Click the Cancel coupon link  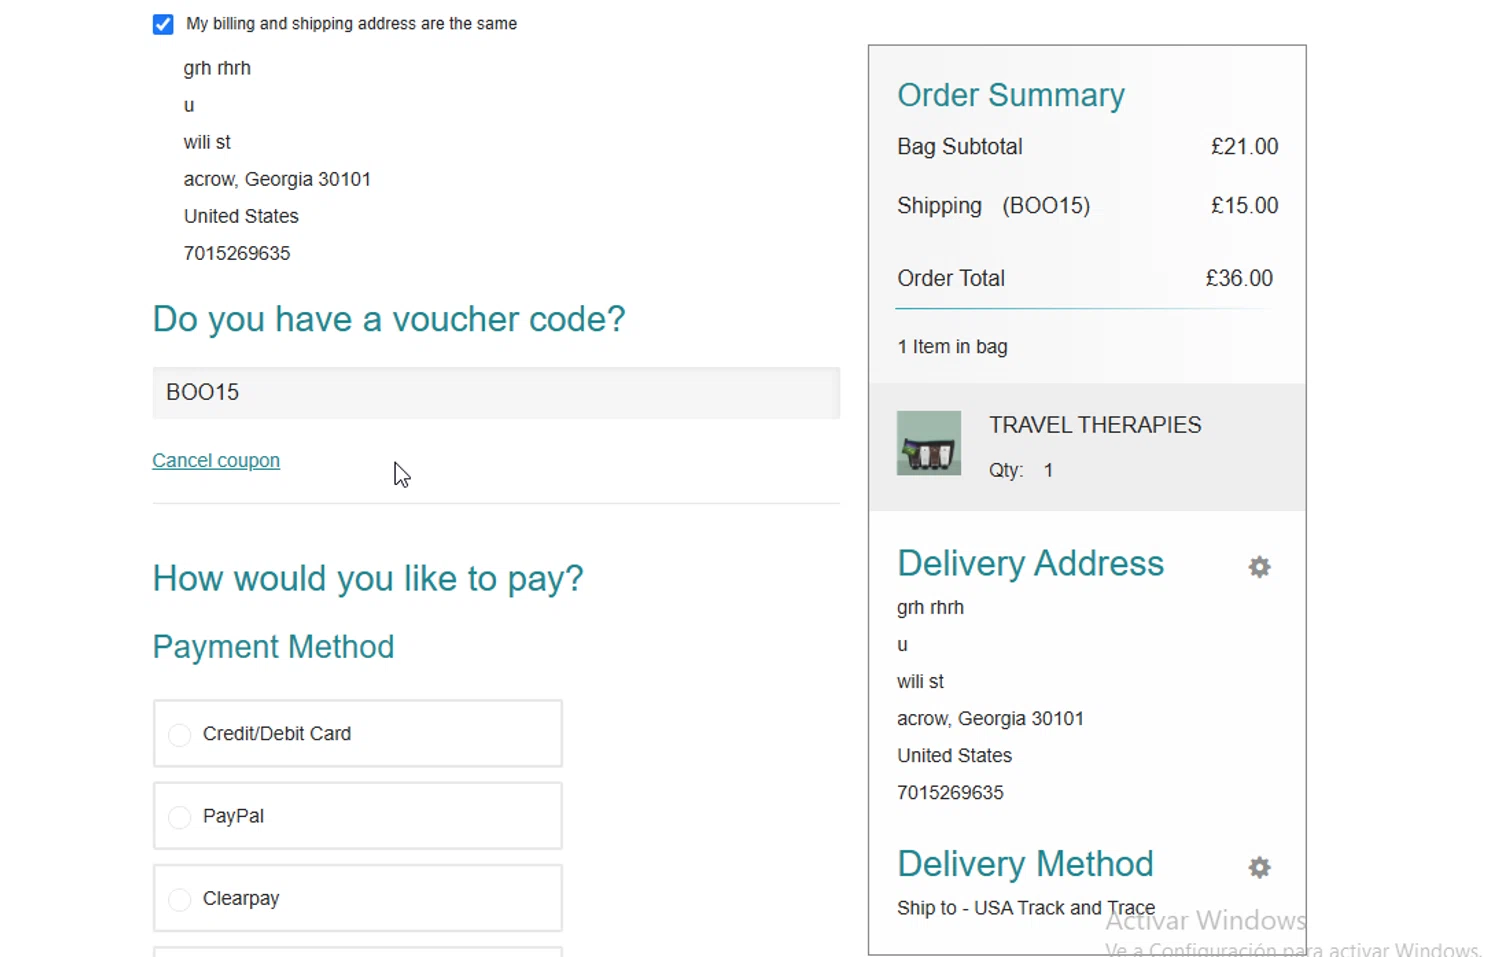[216, 461]
